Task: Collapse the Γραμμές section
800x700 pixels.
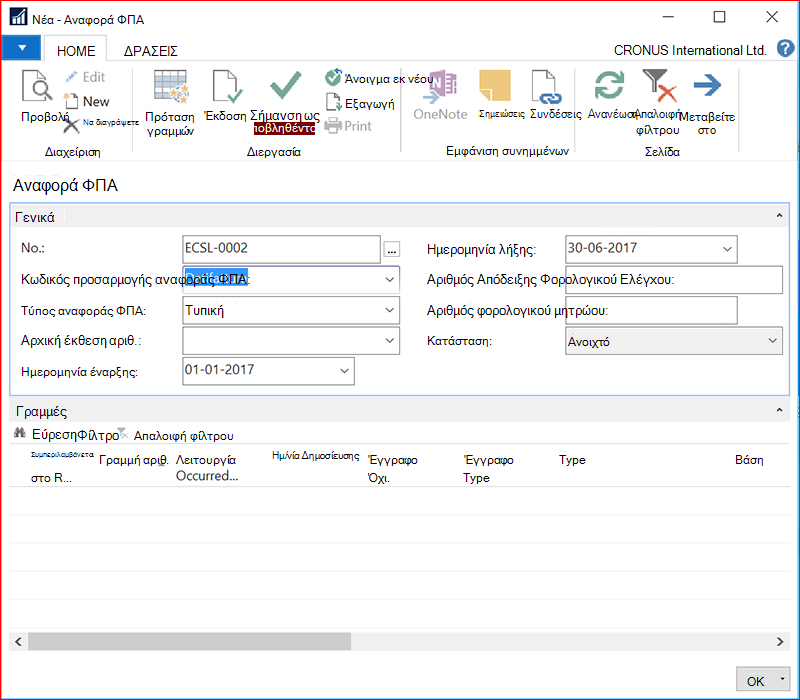Action: tap(779, 410)
